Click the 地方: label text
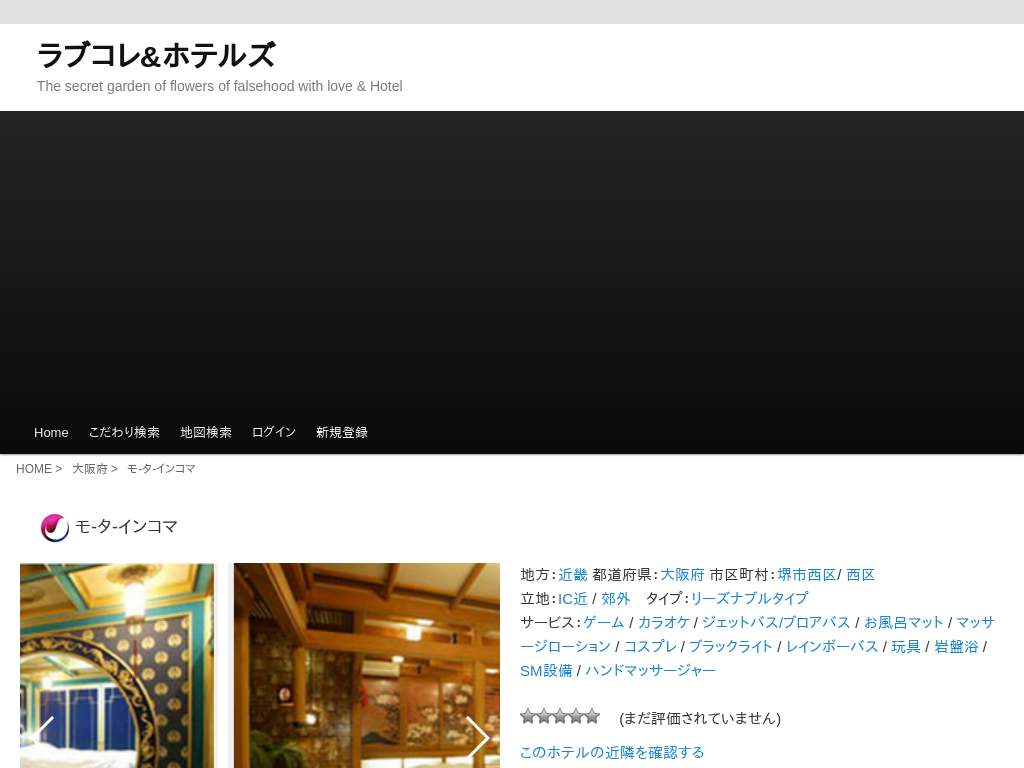 [x=539, y=575]
